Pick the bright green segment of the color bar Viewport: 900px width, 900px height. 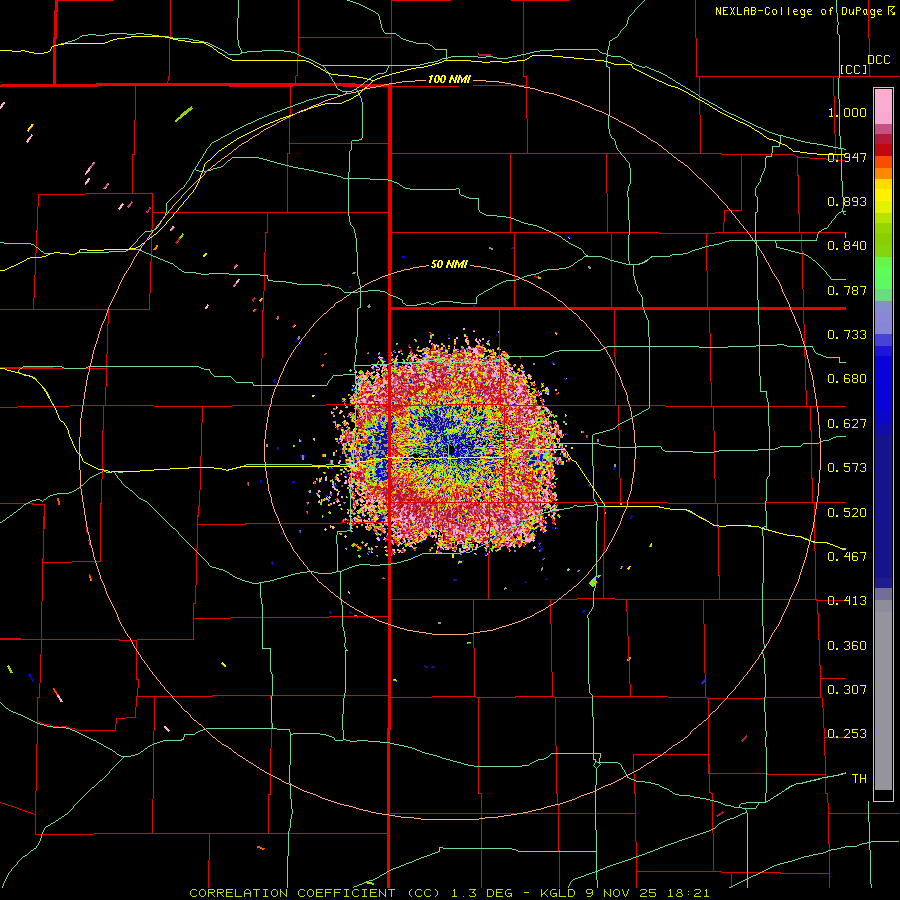883,273
